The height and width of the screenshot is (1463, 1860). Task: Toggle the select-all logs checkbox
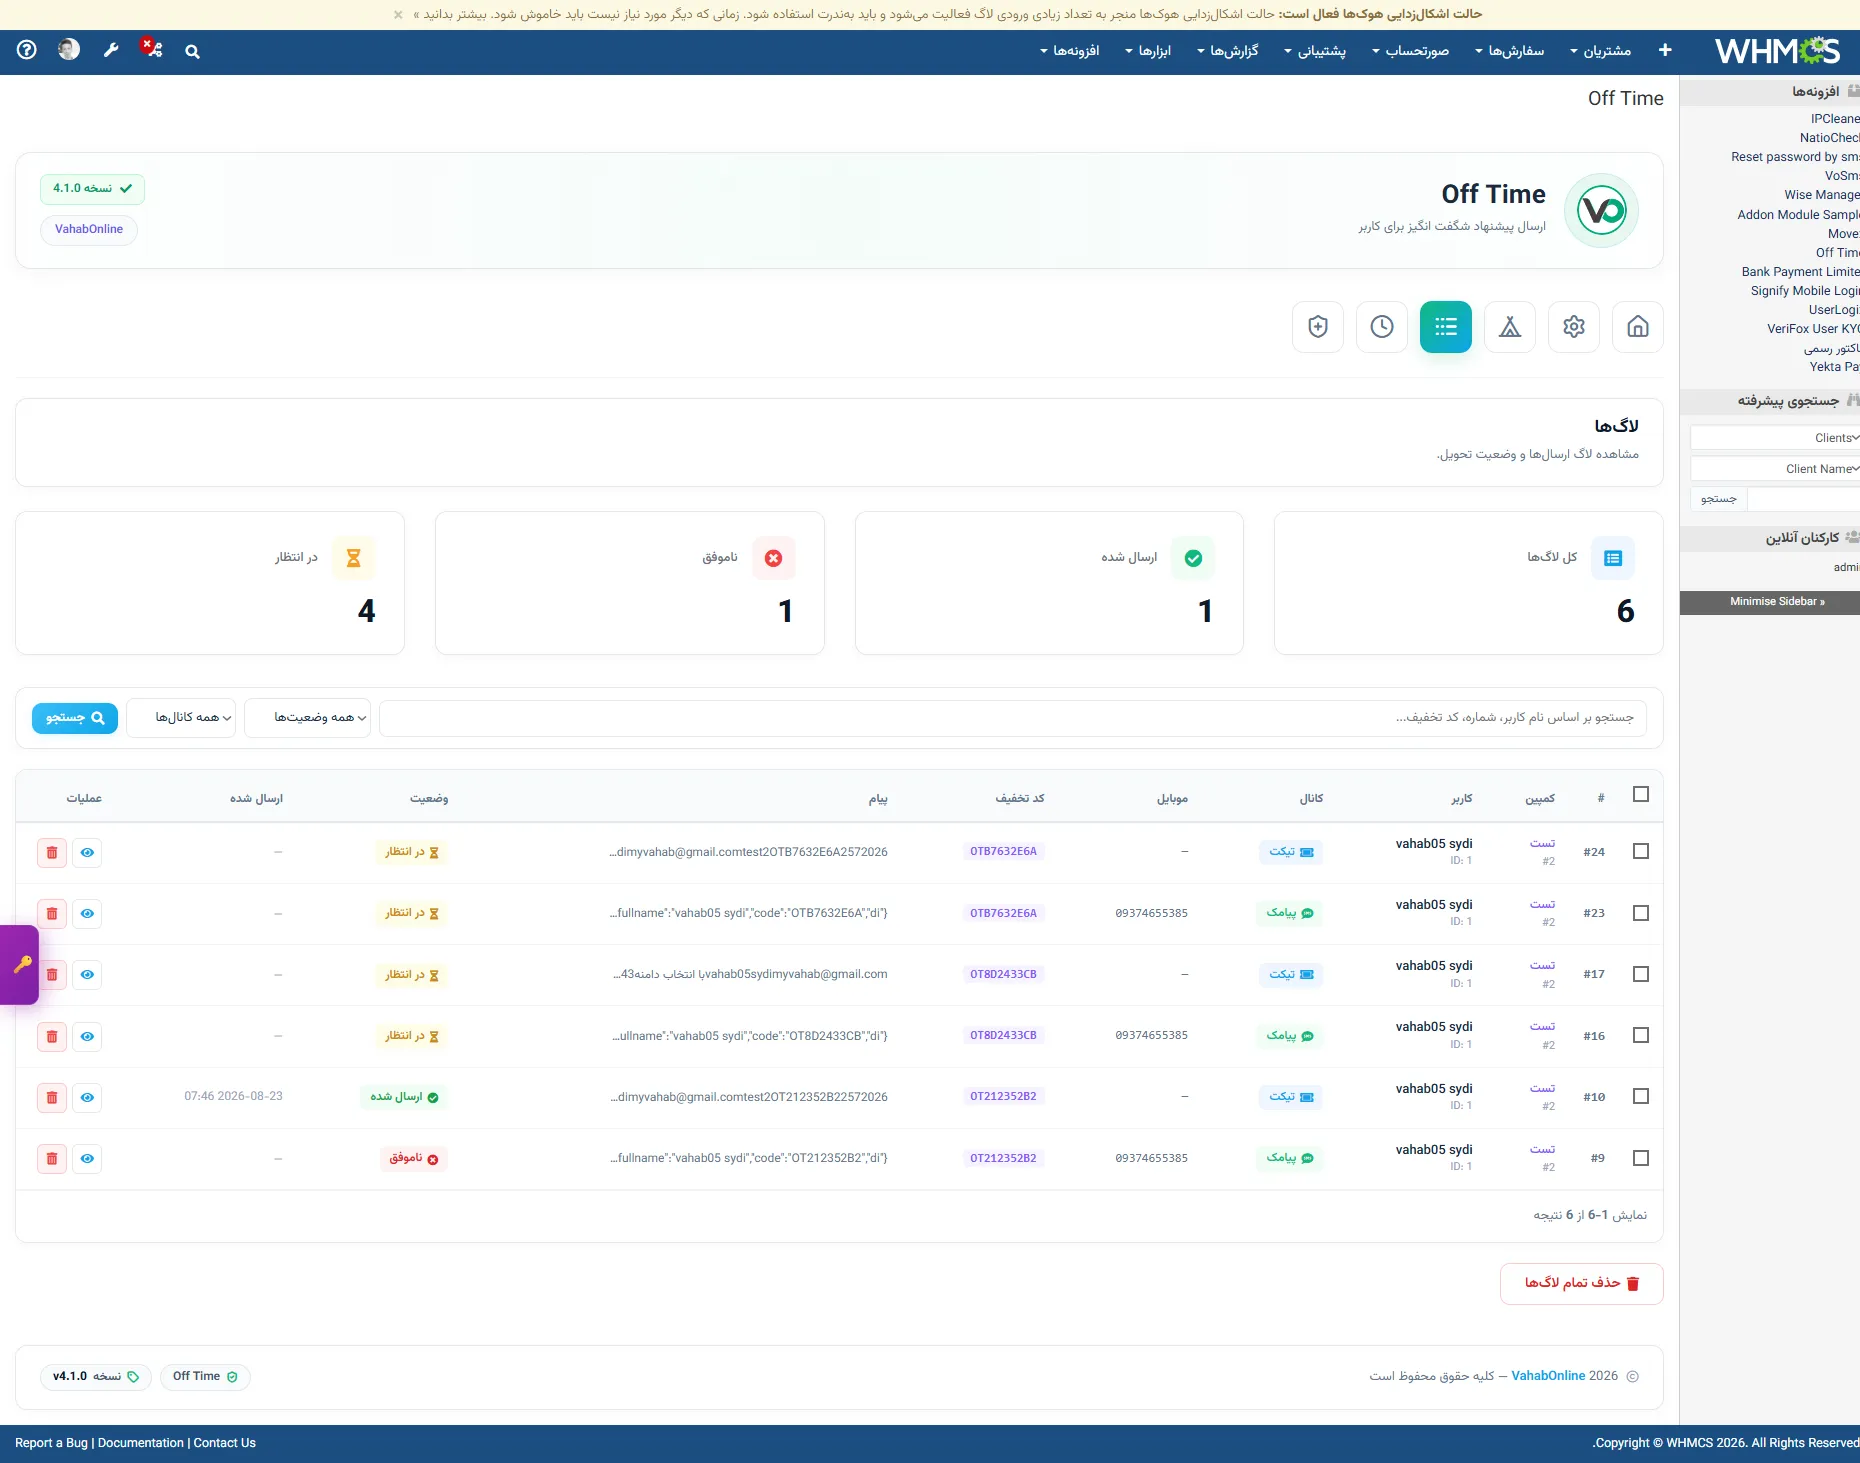pos(1640,794)
